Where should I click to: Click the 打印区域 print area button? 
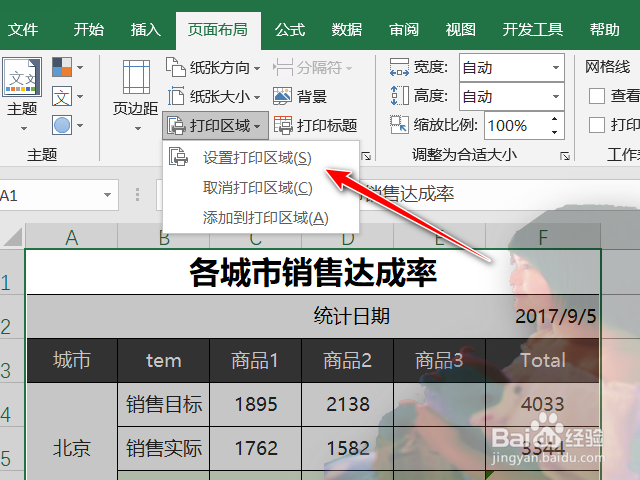click(x=216, y=125)
